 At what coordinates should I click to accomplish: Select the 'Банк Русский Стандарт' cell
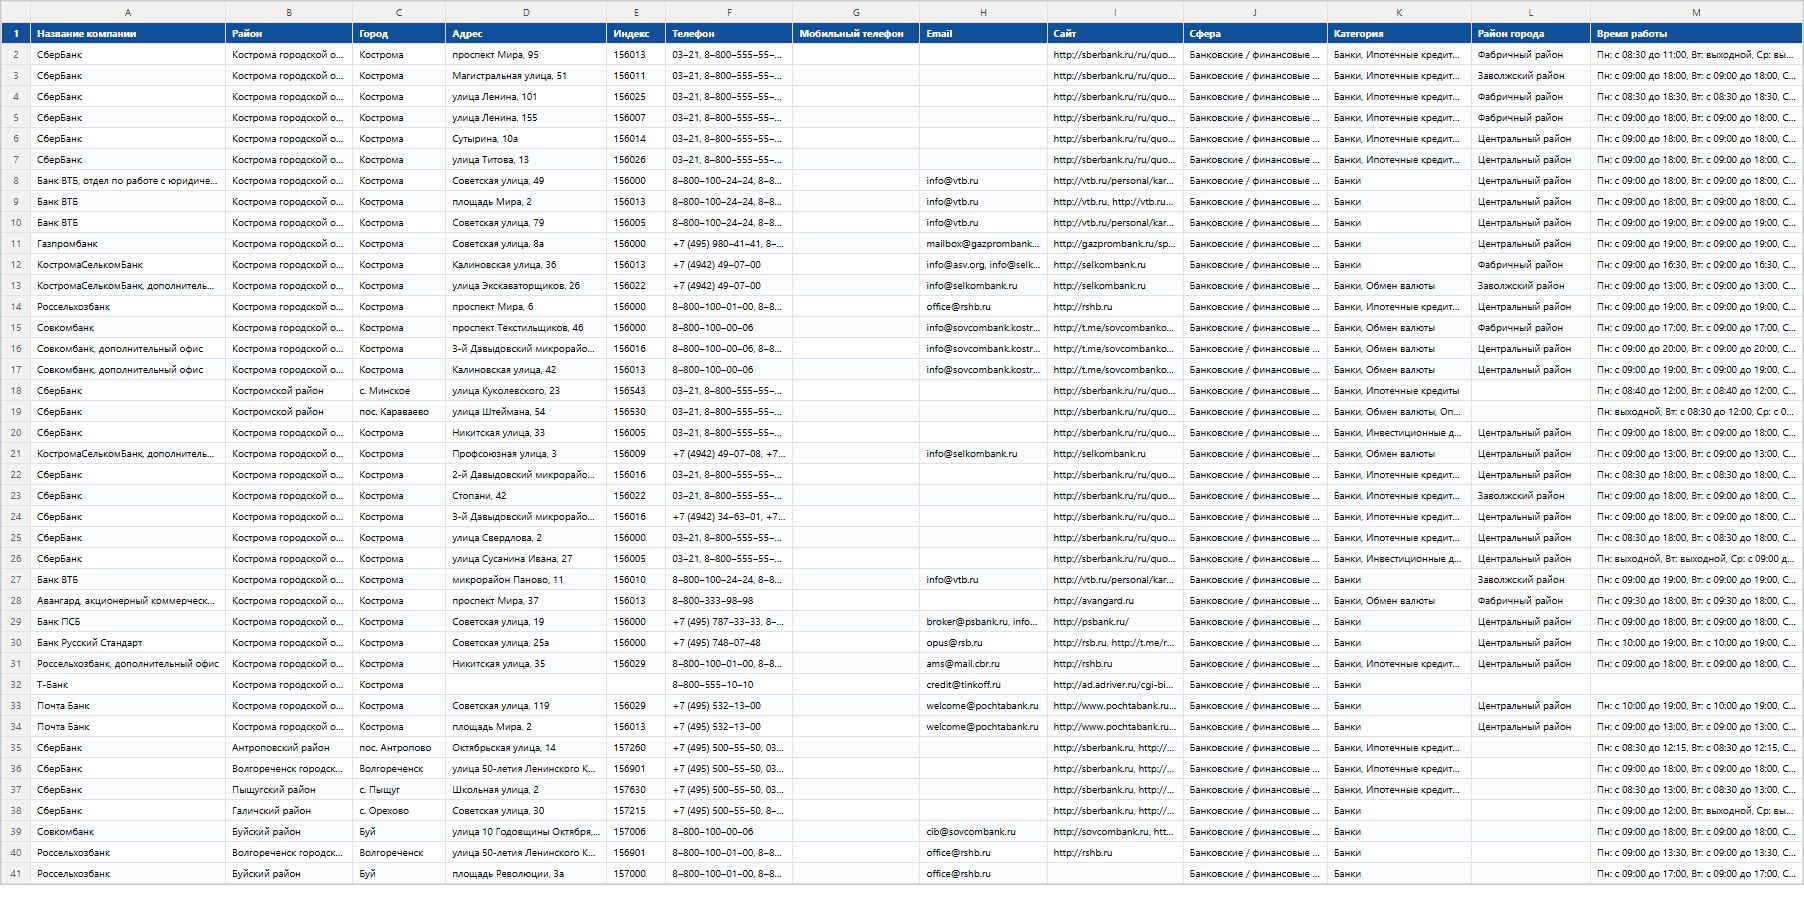pyautogui.click(x=128, y=643)
